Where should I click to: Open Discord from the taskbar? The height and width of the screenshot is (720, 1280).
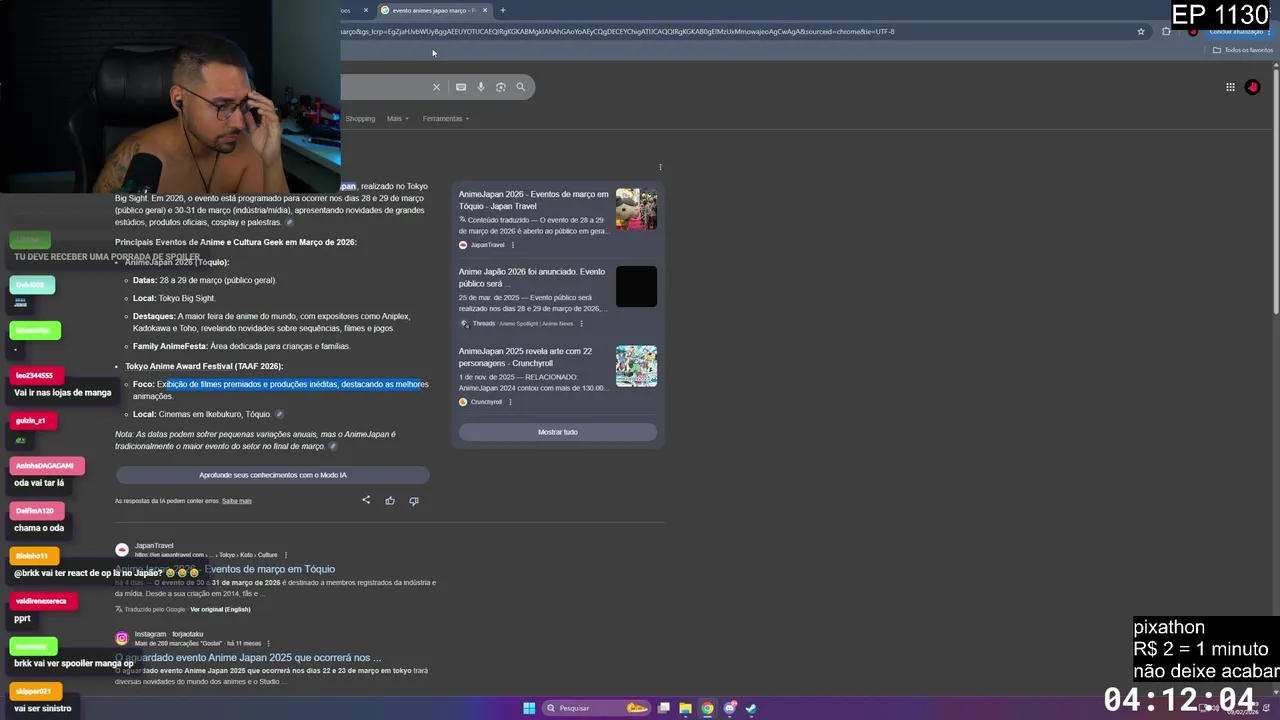coord(730,708)
